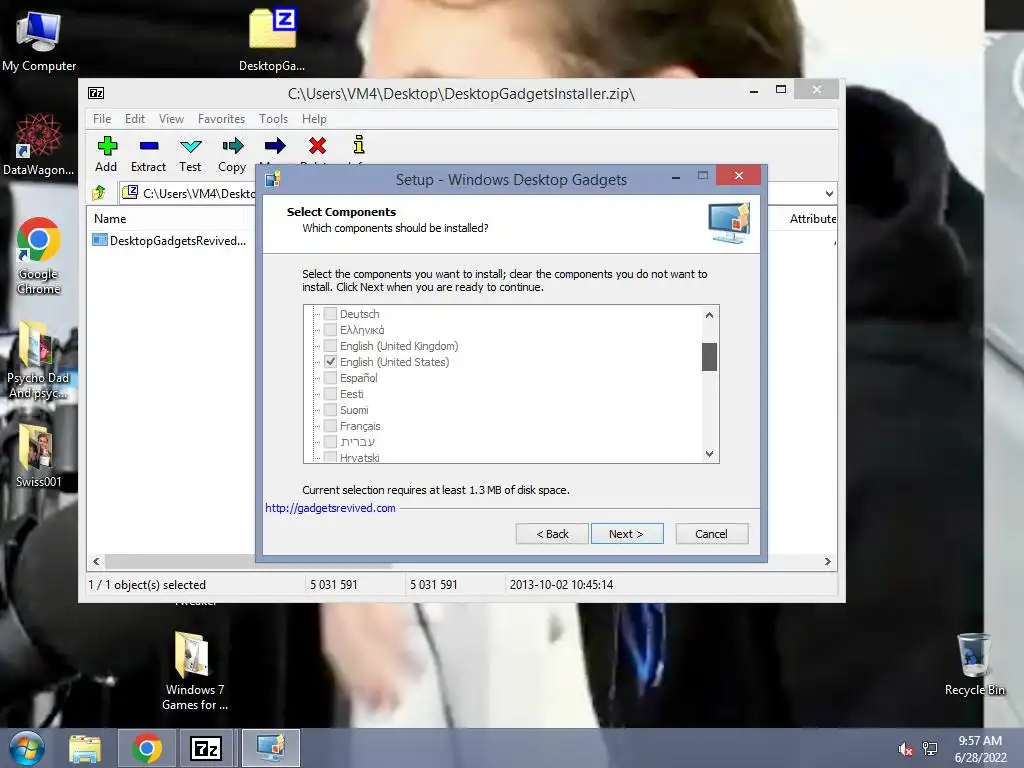Open File Explorer from the taskbar
Viewport: 1024px width, 768px height.
(x=85, y=748)
